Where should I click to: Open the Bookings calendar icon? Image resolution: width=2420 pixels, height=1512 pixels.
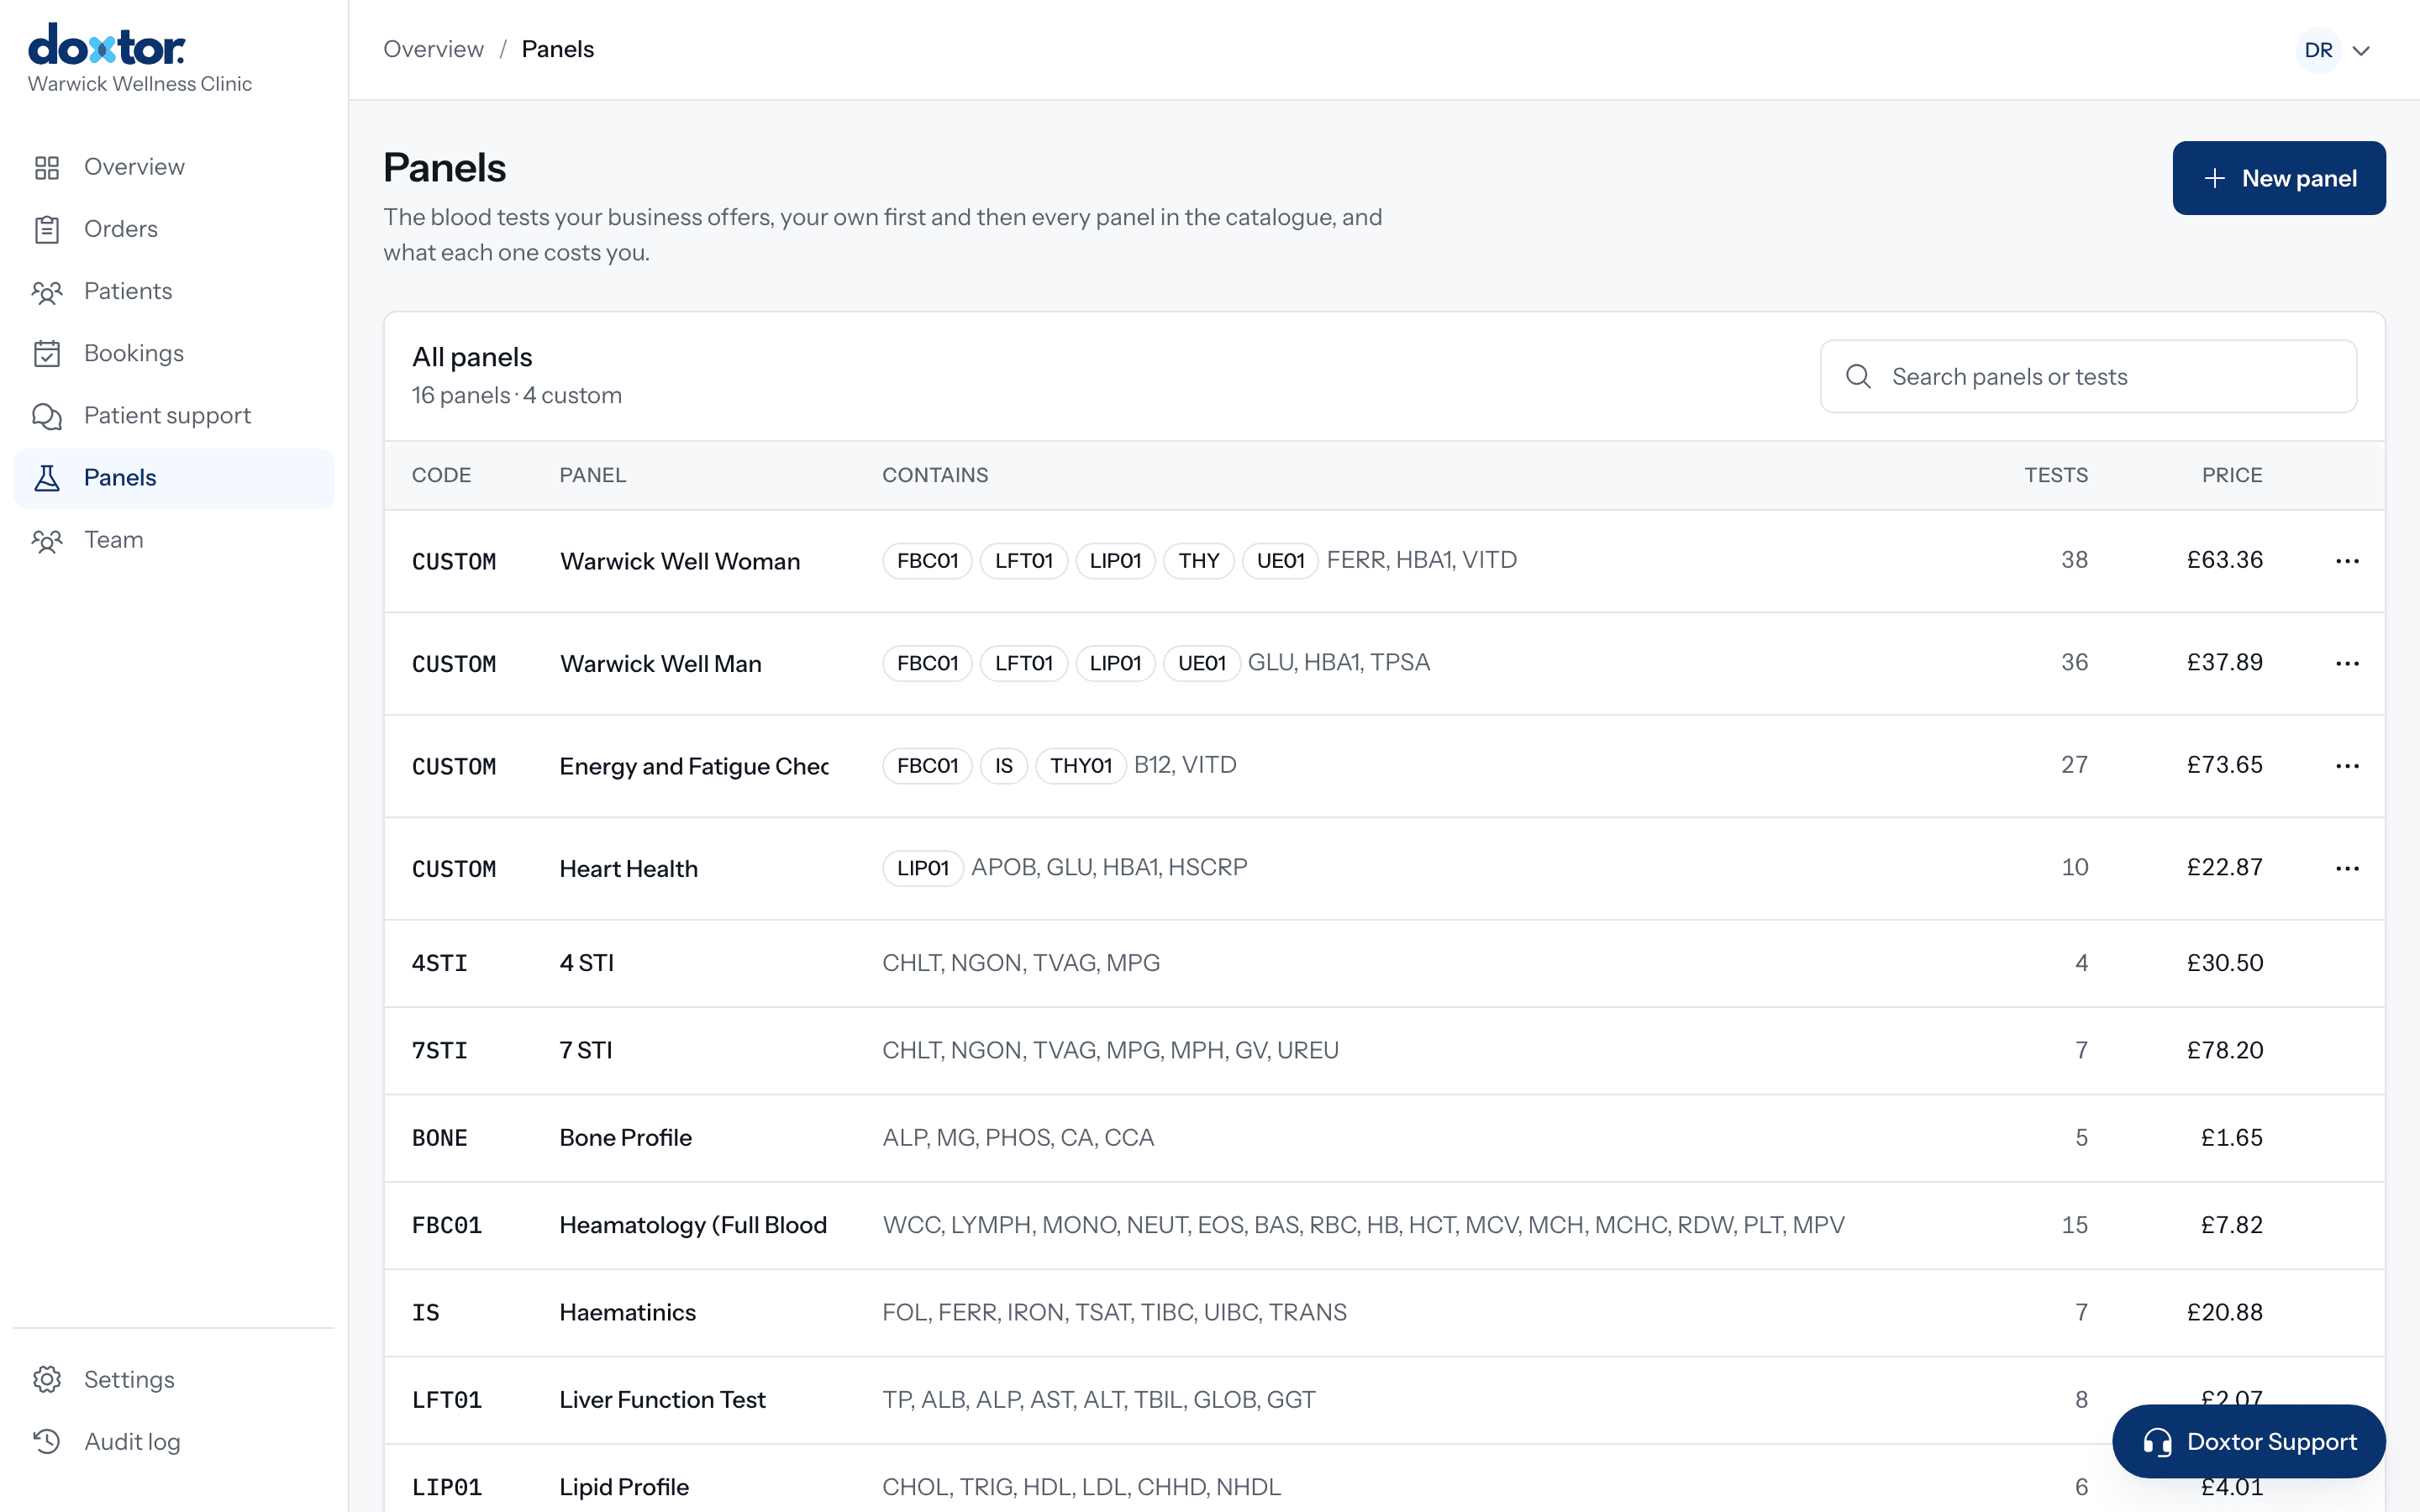click(x=47, y=353)
